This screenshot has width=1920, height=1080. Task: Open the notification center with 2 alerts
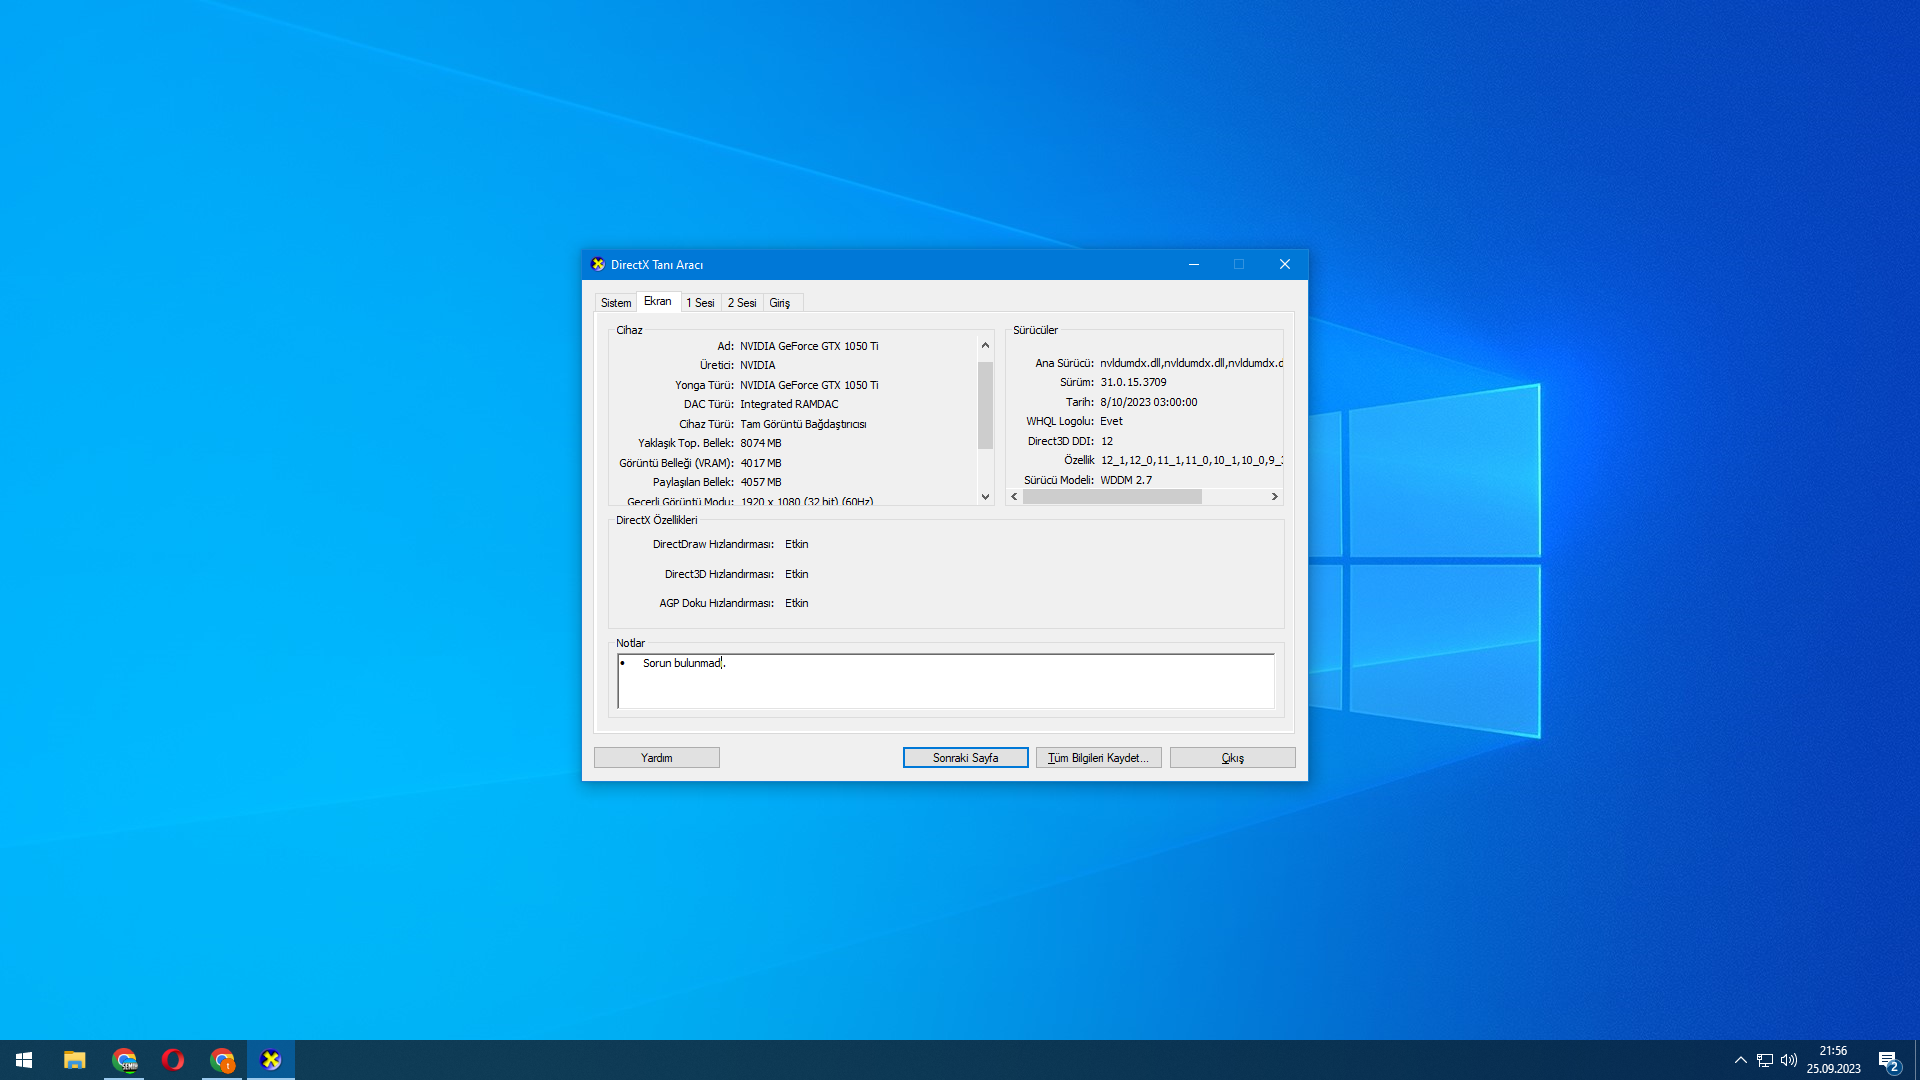(1889, 1061)
